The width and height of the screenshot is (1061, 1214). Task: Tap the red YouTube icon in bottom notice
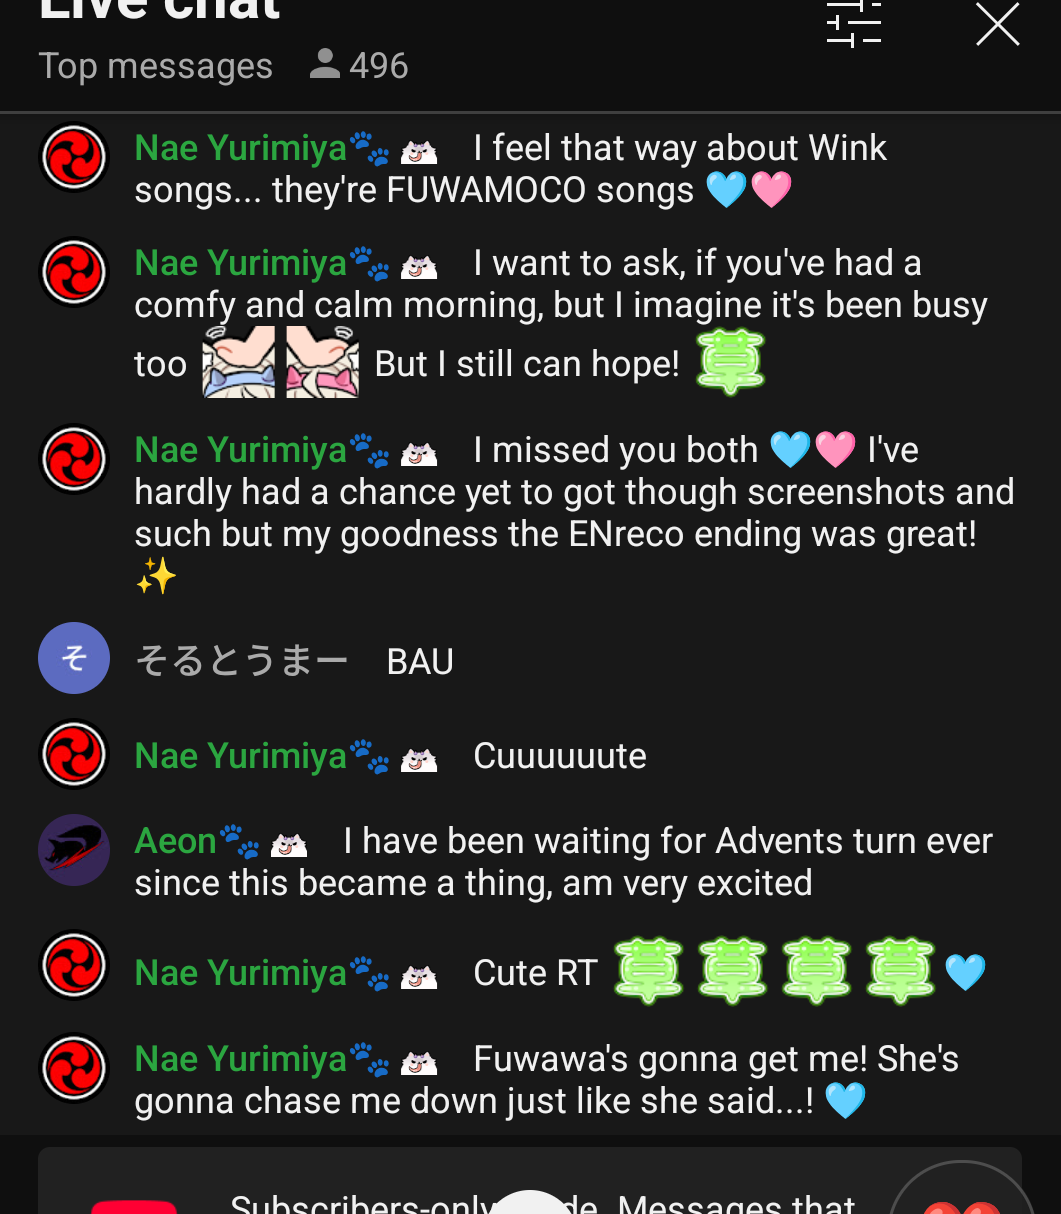pos(134,1205)
